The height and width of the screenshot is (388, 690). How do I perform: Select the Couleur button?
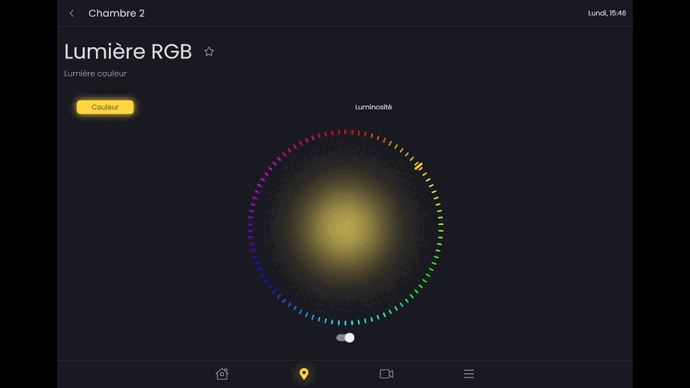[105, 107]
